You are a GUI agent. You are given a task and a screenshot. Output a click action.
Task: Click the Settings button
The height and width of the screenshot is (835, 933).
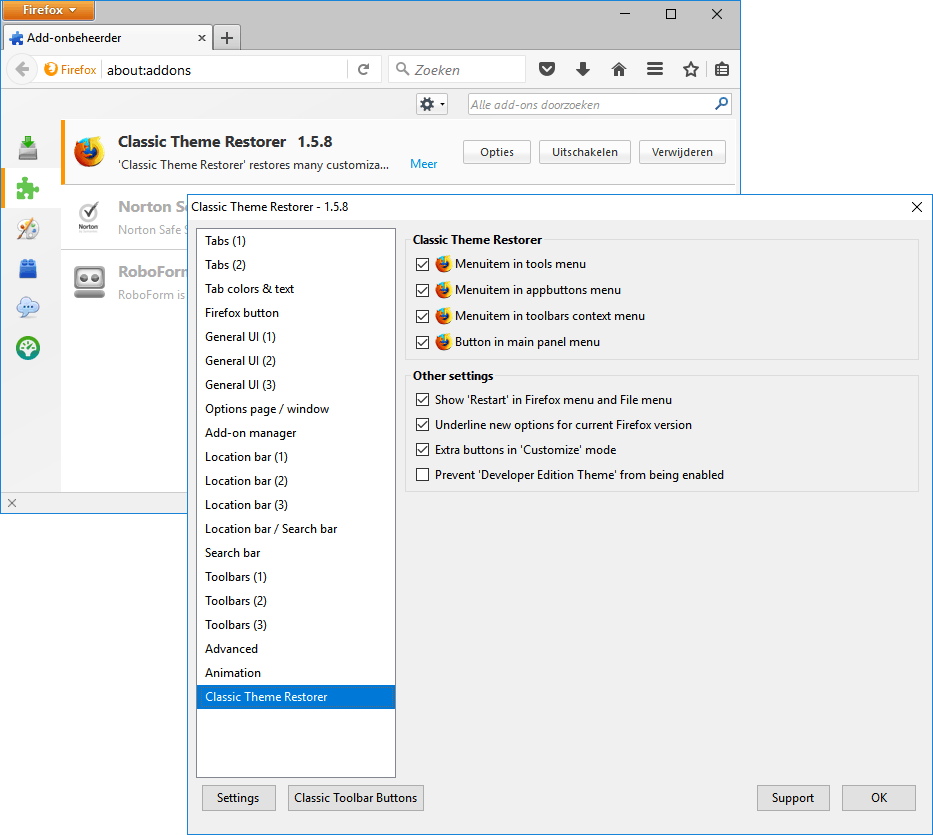tap(239, 798)
